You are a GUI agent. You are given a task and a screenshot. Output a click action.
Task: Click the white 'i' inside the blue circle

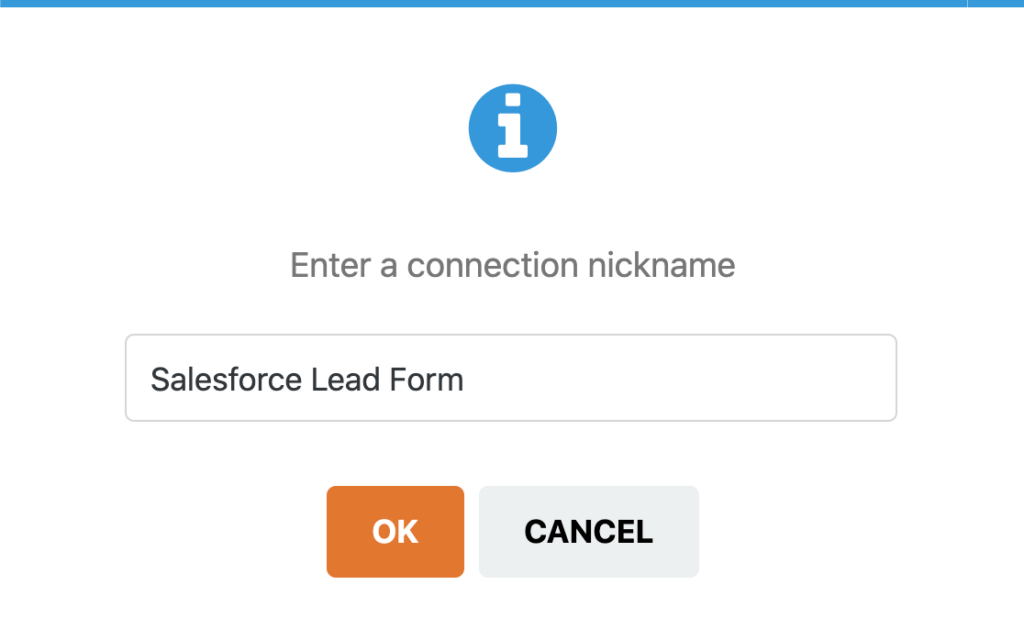point(513,130)
